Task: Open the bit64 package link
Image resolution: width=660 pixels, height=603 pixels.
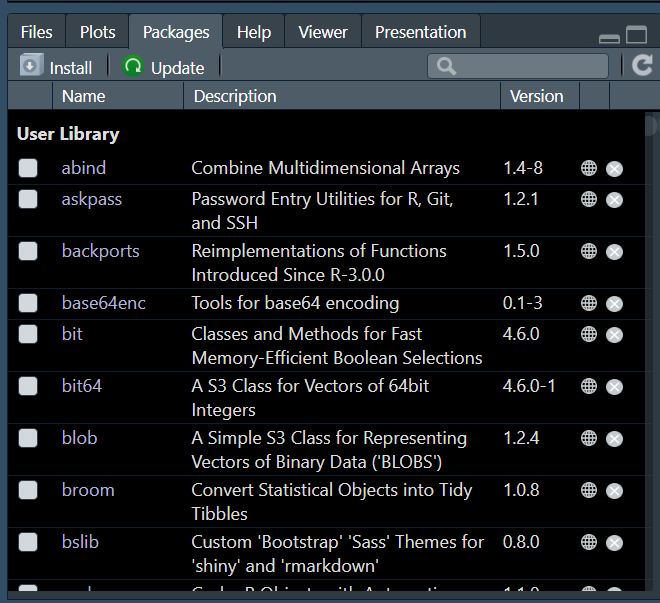Action: [82, 386]
